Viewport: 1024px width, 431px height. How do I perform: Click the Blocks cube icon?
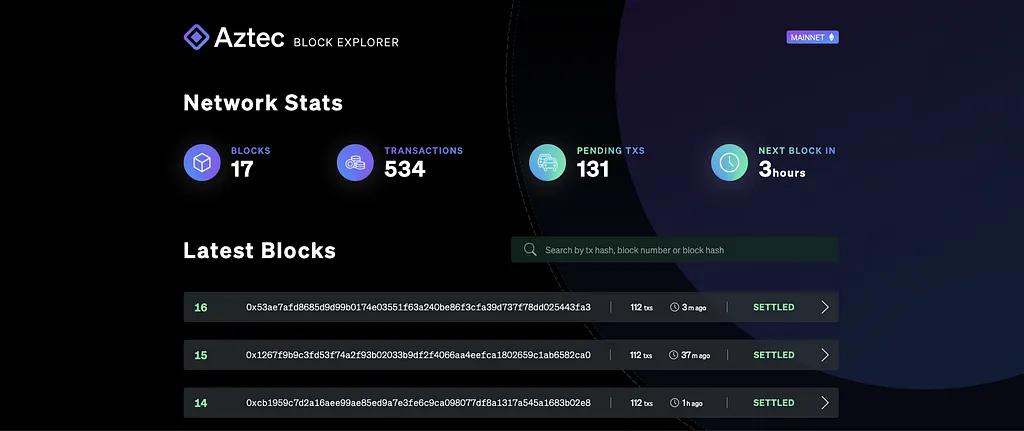(202, 163)
